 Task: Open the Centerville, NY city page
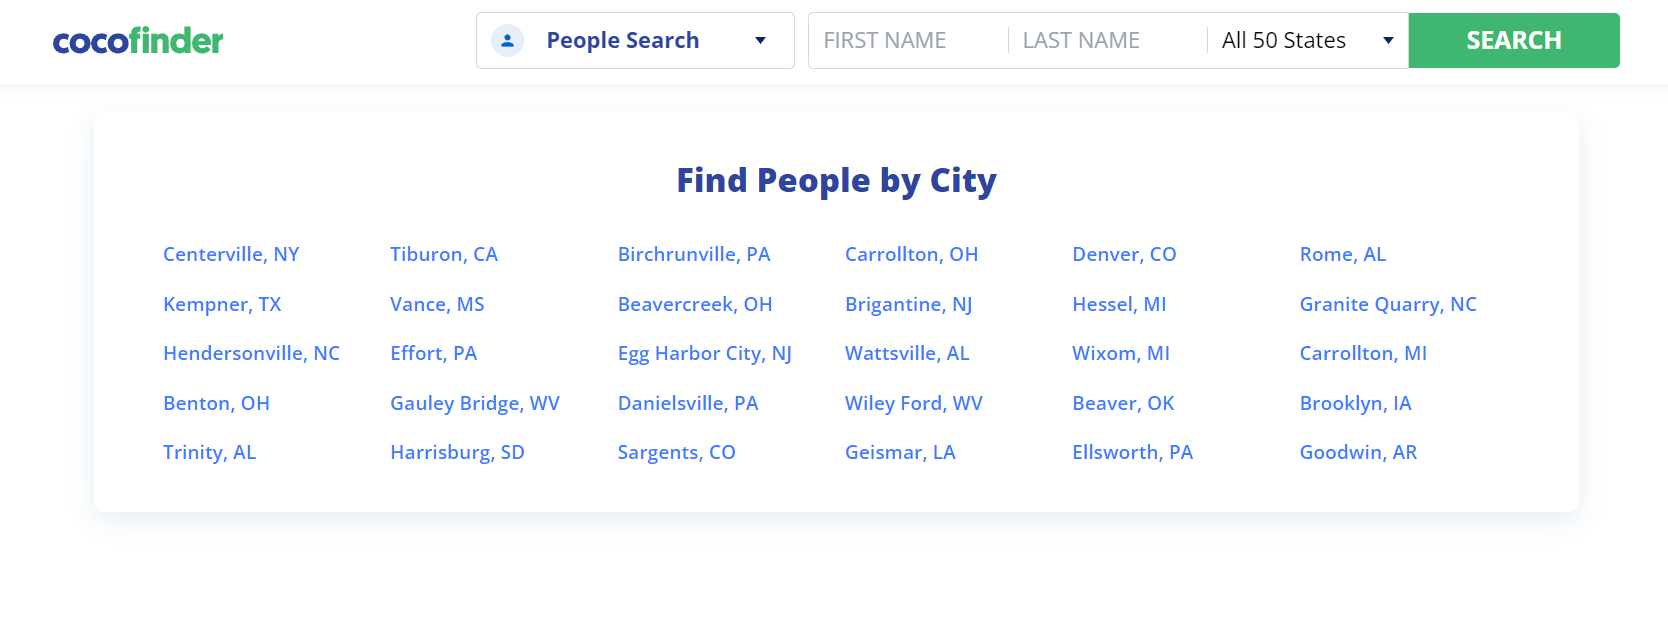pyautogui.click(x=231, y=254)
